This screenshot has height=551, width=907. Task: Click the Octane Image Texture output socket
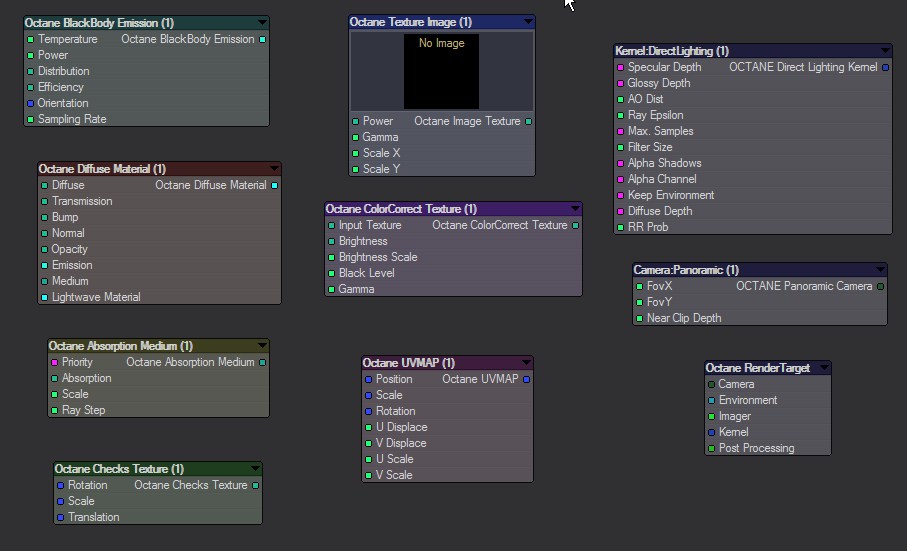click(529, 121)
